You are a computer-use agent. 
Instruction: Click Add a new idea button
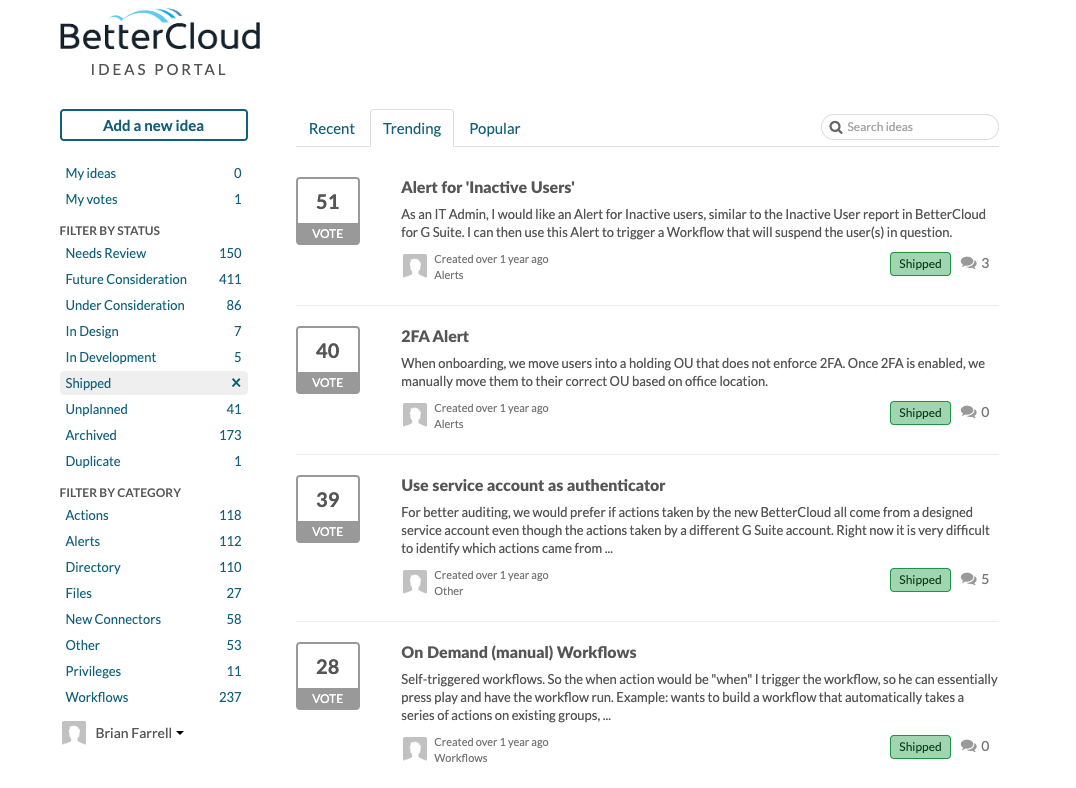(154, 126)
